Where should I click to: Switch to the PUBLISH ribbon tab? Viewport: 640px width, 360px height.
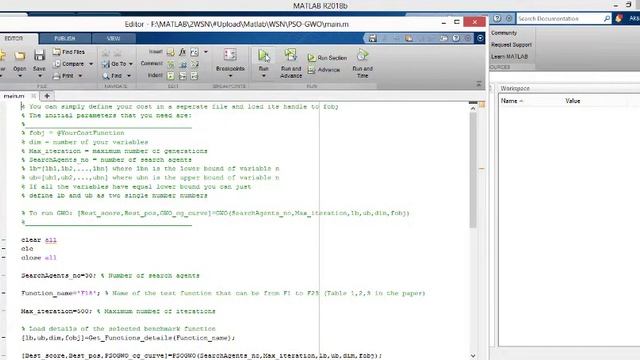tap(64, 38)
